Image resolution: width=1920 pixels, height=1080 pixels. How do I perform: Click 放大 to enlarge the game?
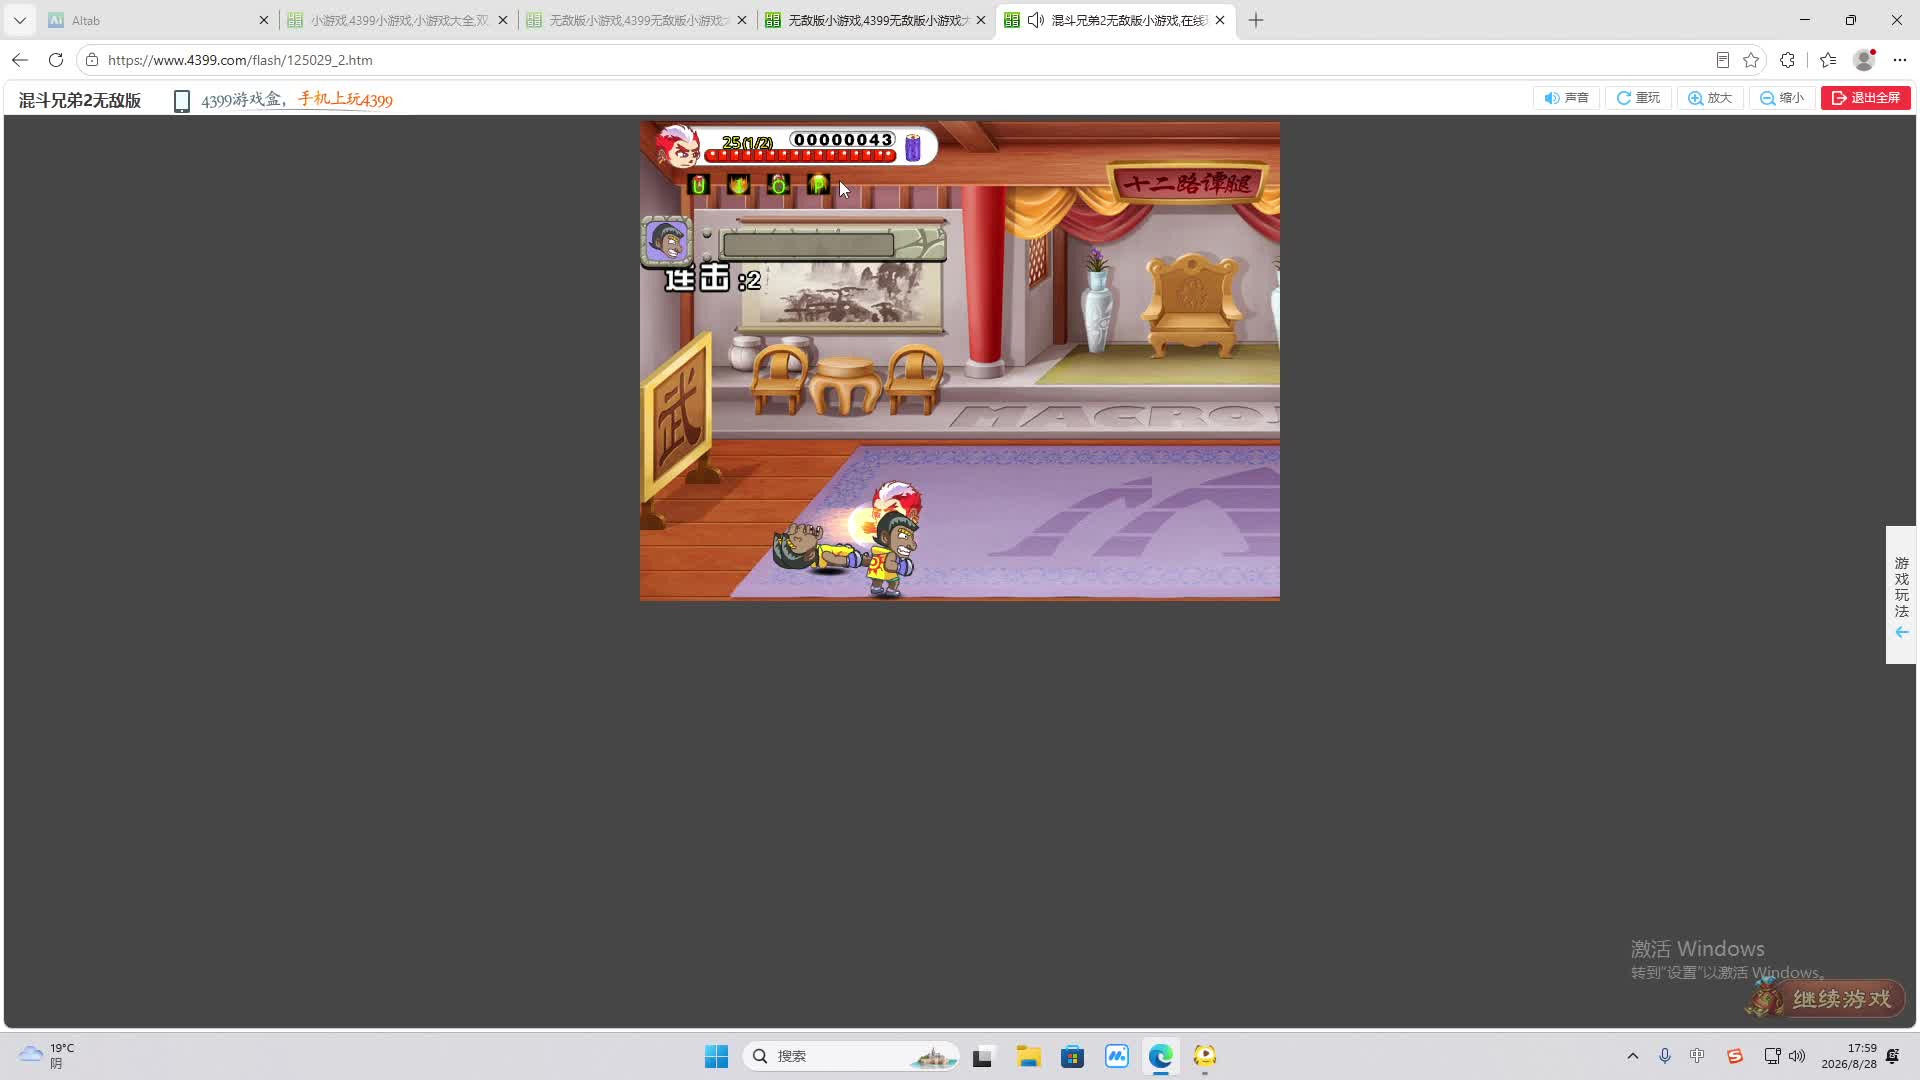[x=1710, y=98]
